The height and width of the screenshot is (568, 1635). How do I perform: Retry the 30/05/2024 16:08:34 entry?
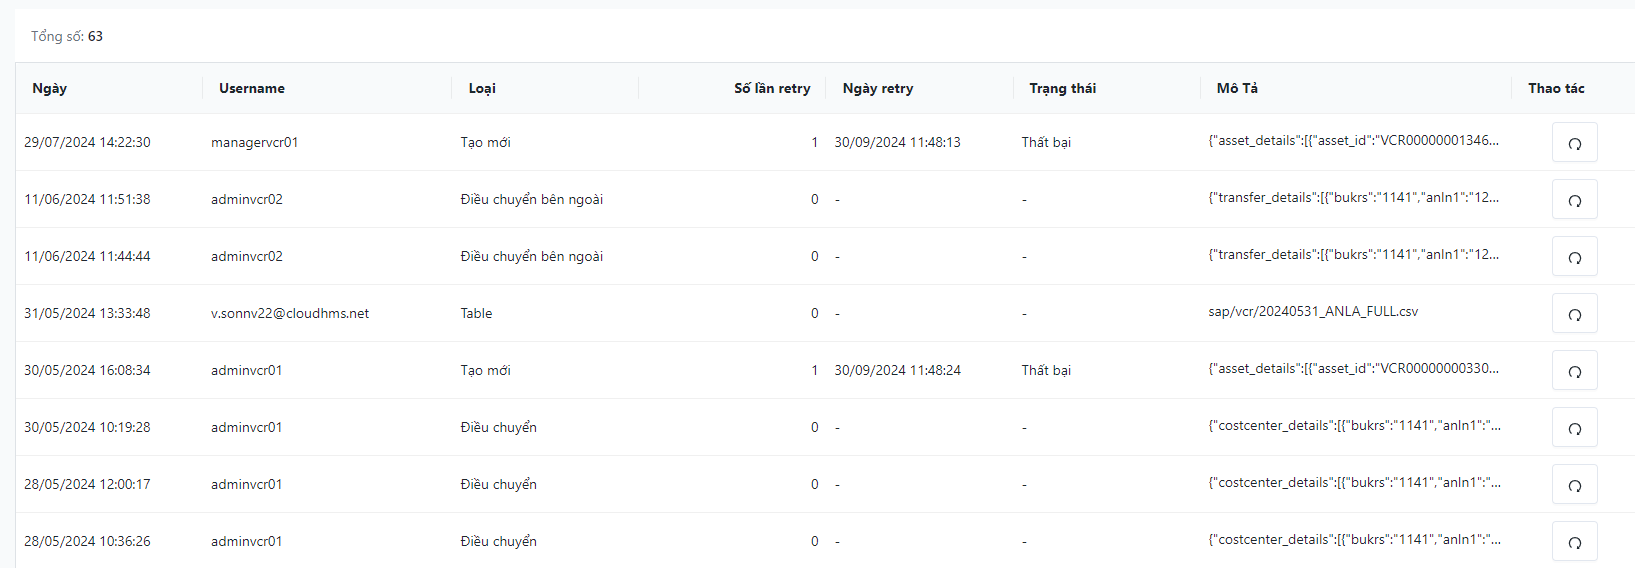tap(1574, 371)
